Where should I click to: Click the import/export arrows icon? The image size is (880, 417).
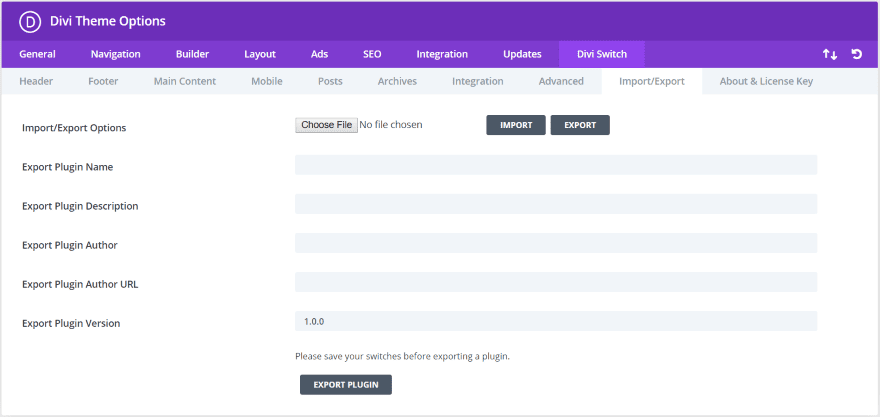coord(829,54)
